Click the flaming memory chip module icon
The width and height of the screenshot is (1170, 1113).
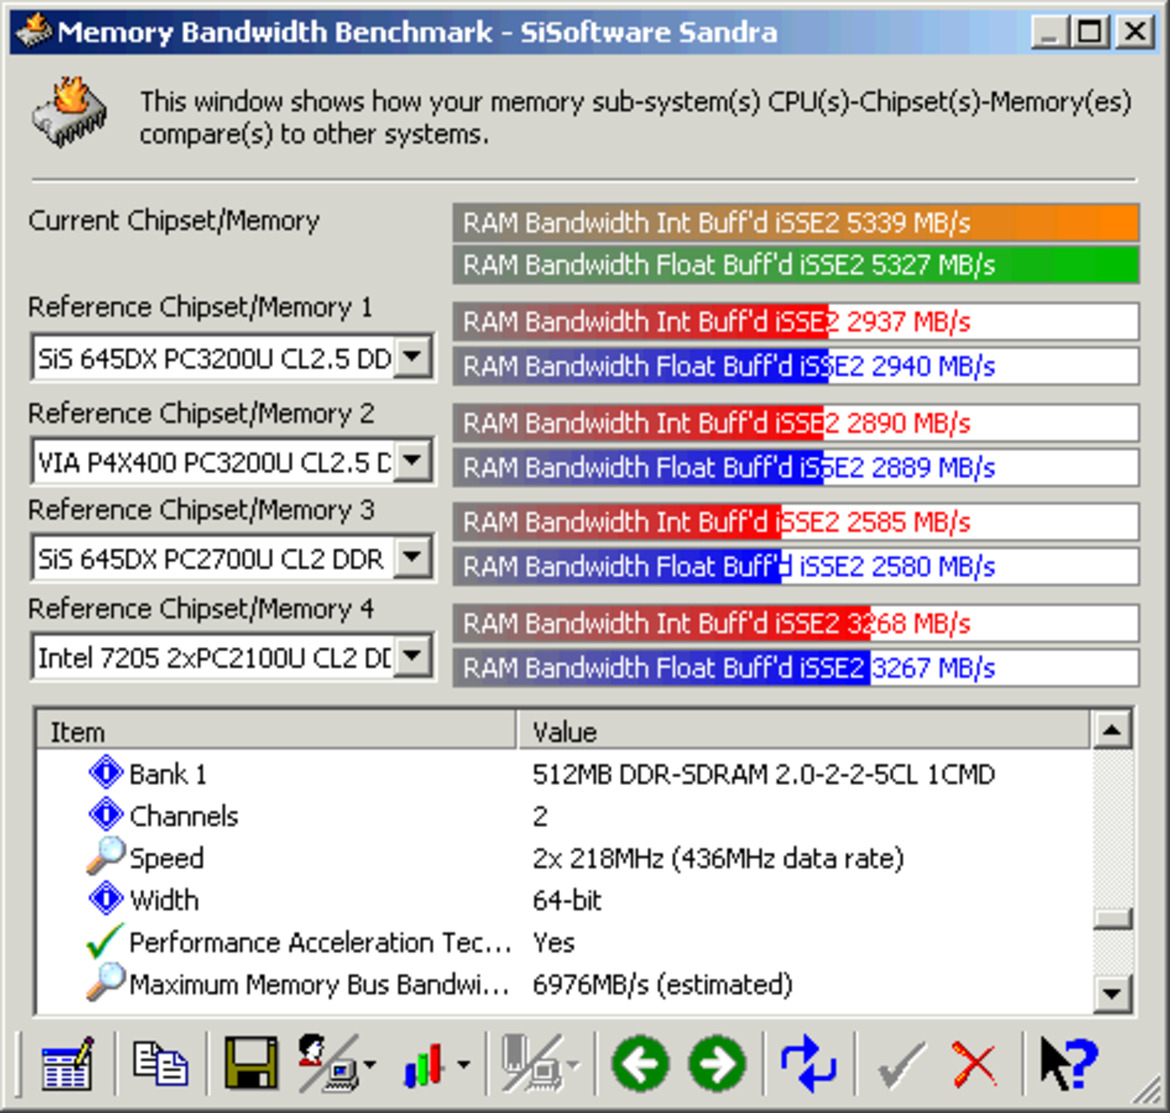click(x=70, y=112)
